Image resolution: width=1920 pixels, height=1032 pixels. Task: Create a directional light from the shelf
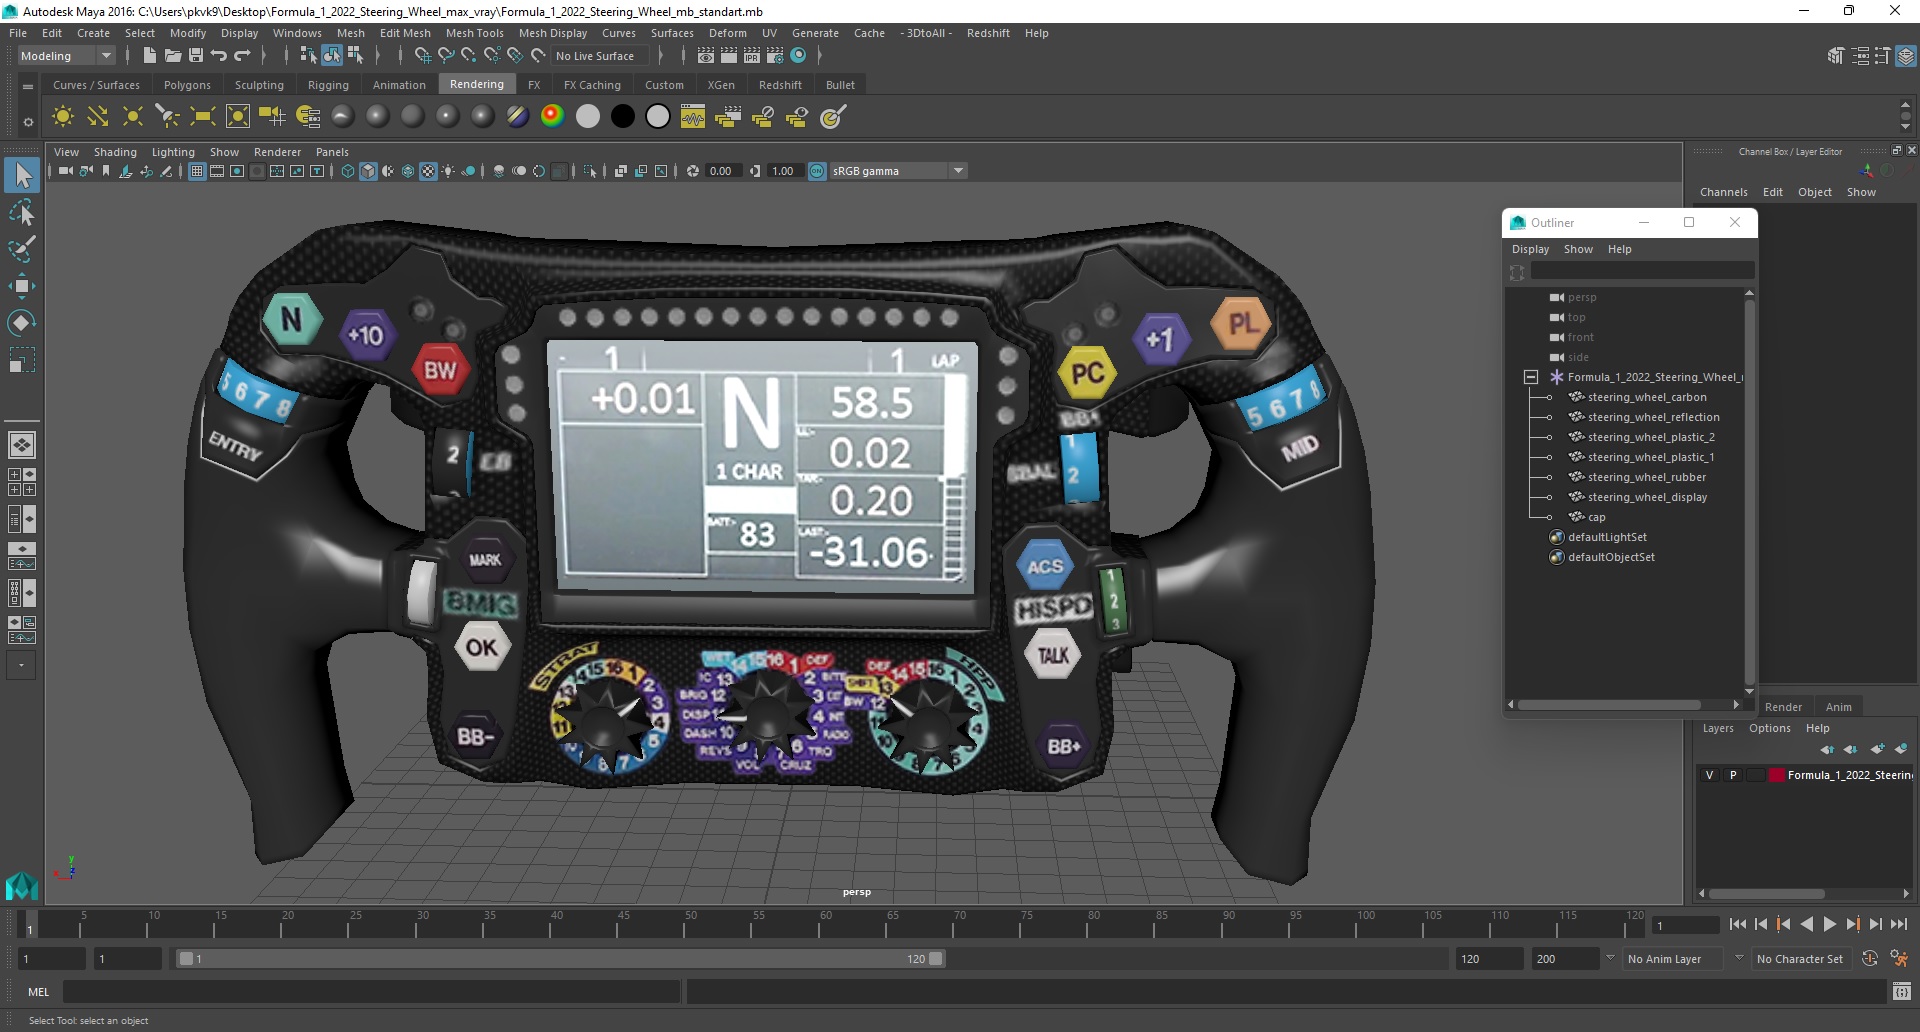(98, 117)
